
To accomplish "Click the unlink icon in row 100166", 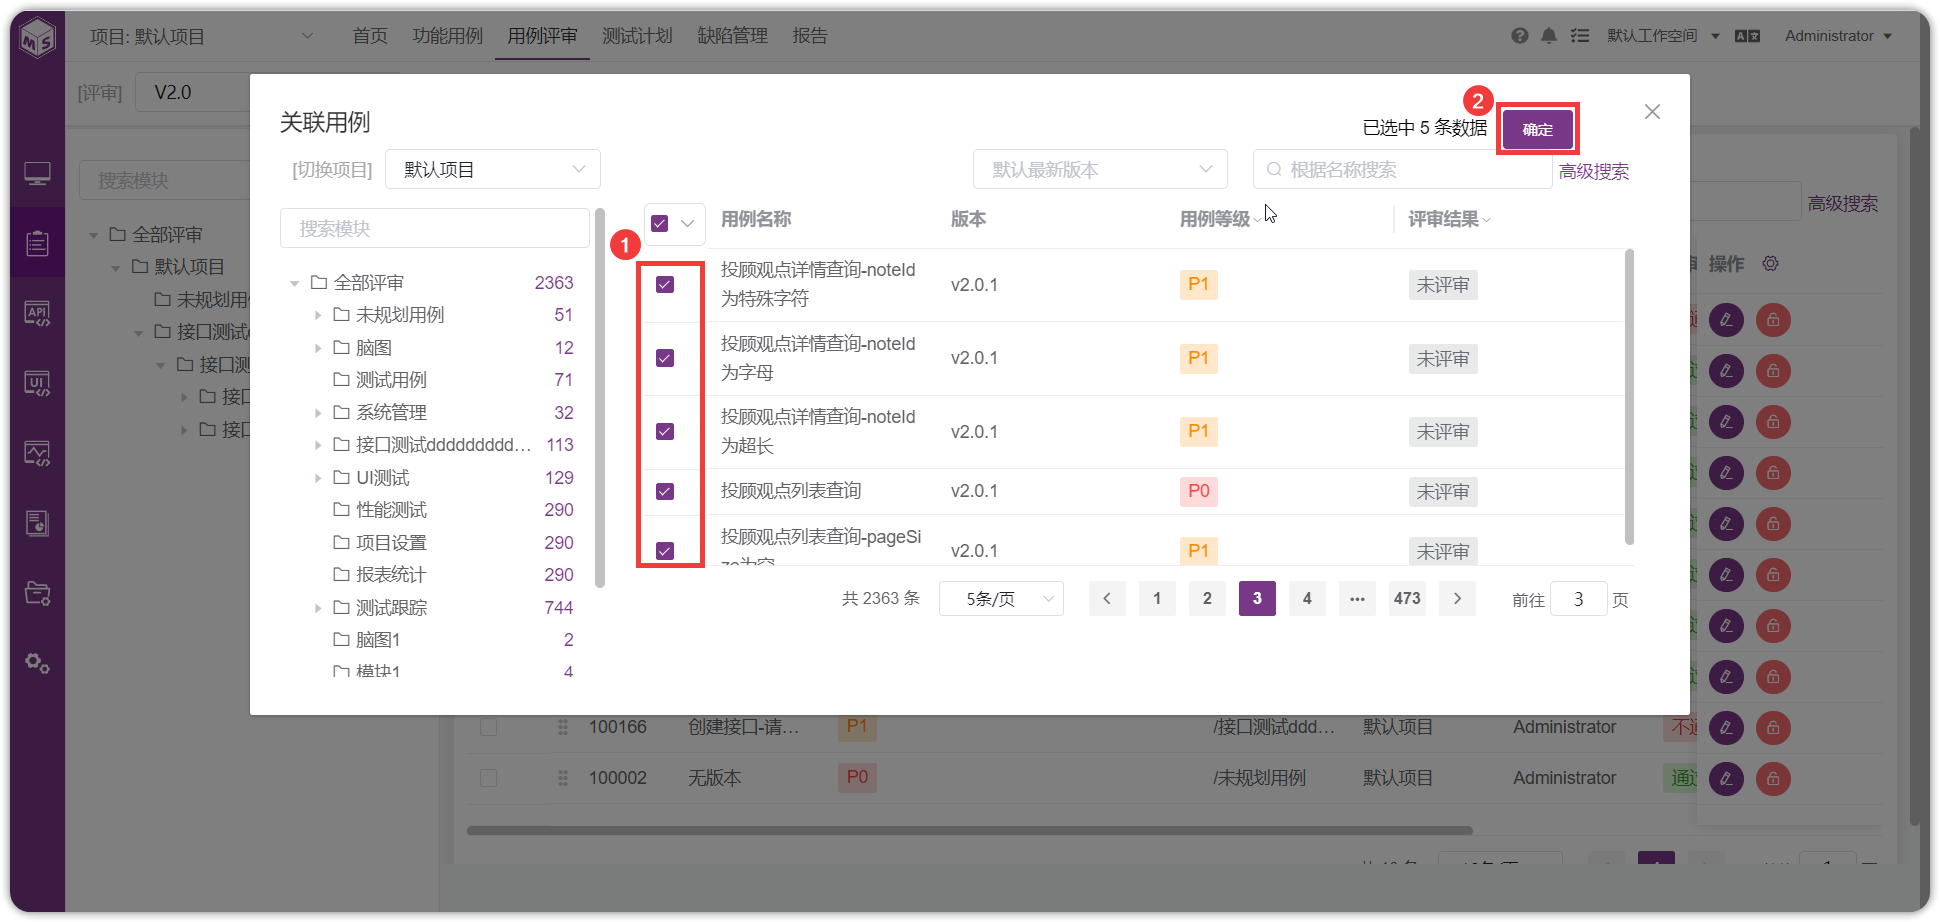I will pos(1773,728).
